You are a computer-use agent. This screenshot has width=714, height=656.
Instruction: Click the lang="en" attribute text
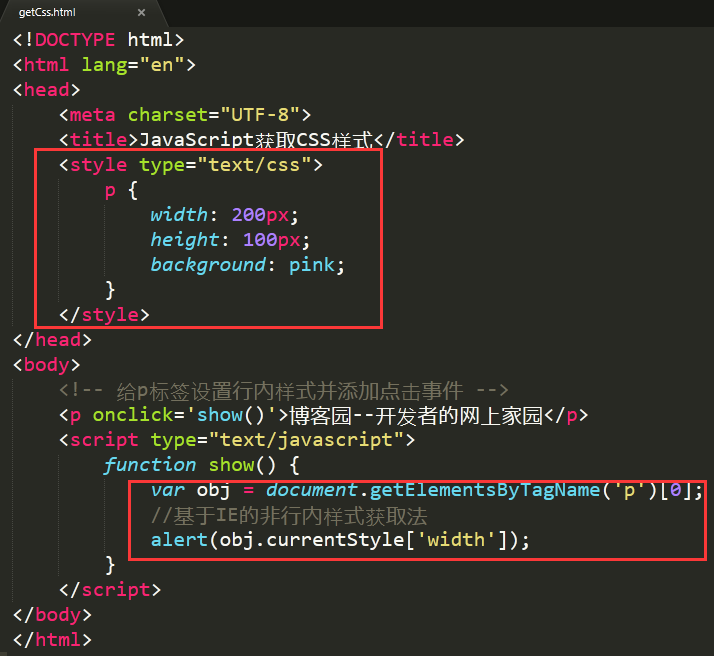point(133,65)
